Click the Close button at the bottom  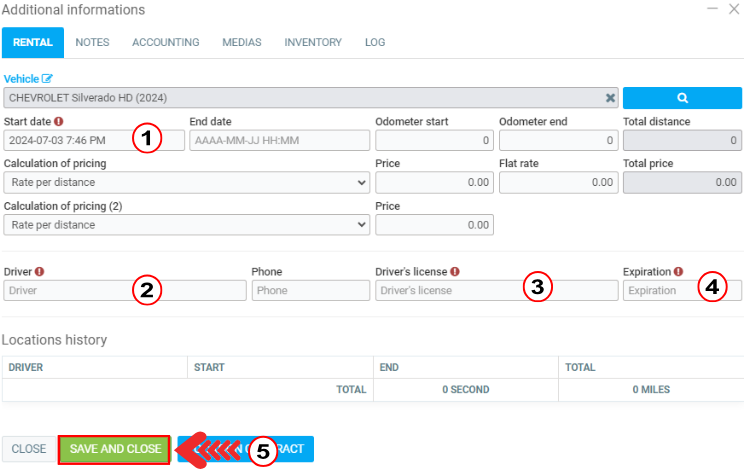click(x=28, y=449)
